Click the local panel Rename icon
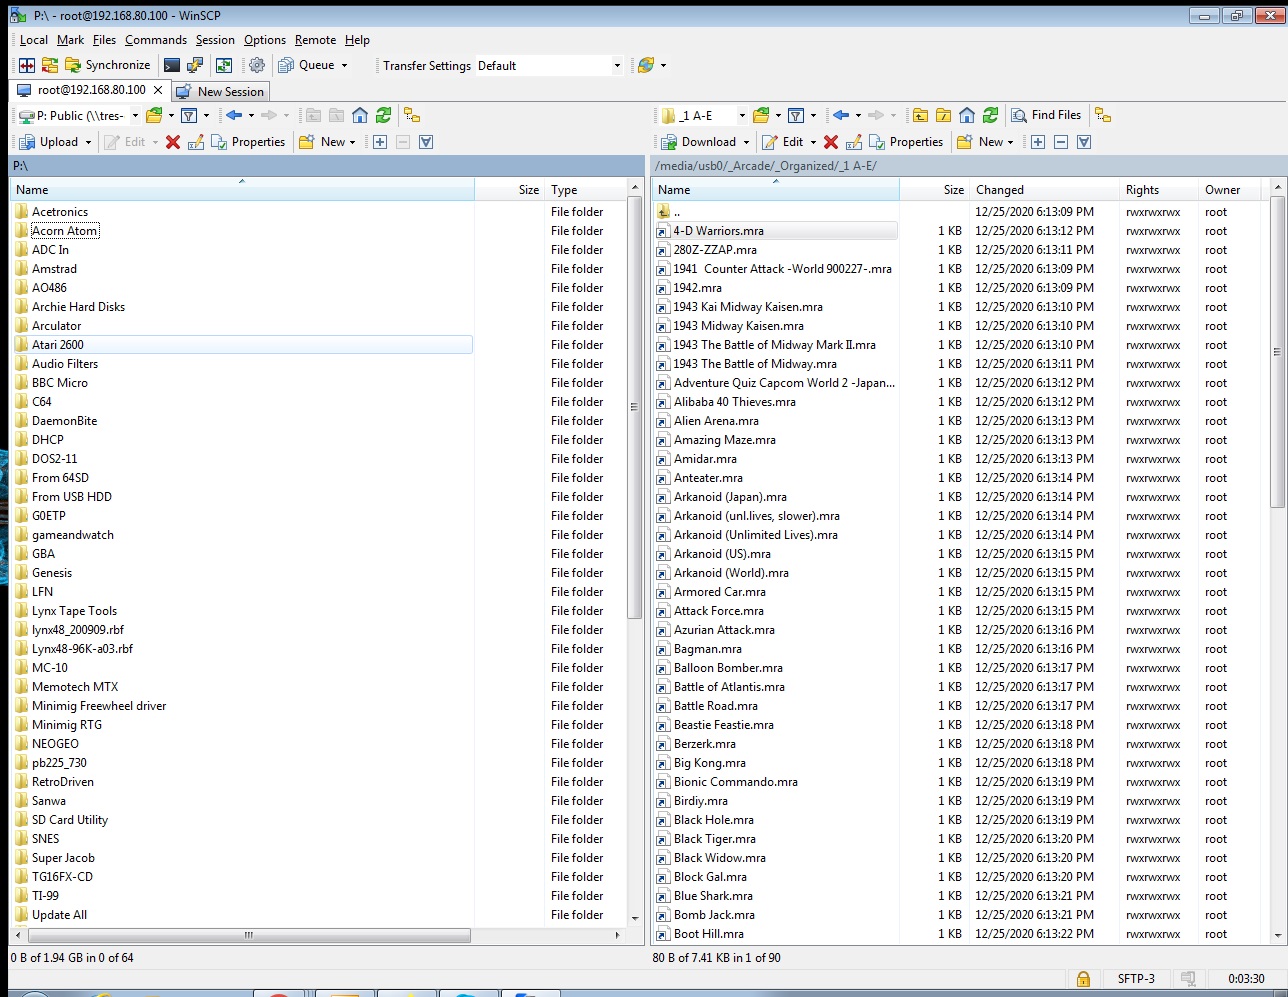 coord(195,142)
